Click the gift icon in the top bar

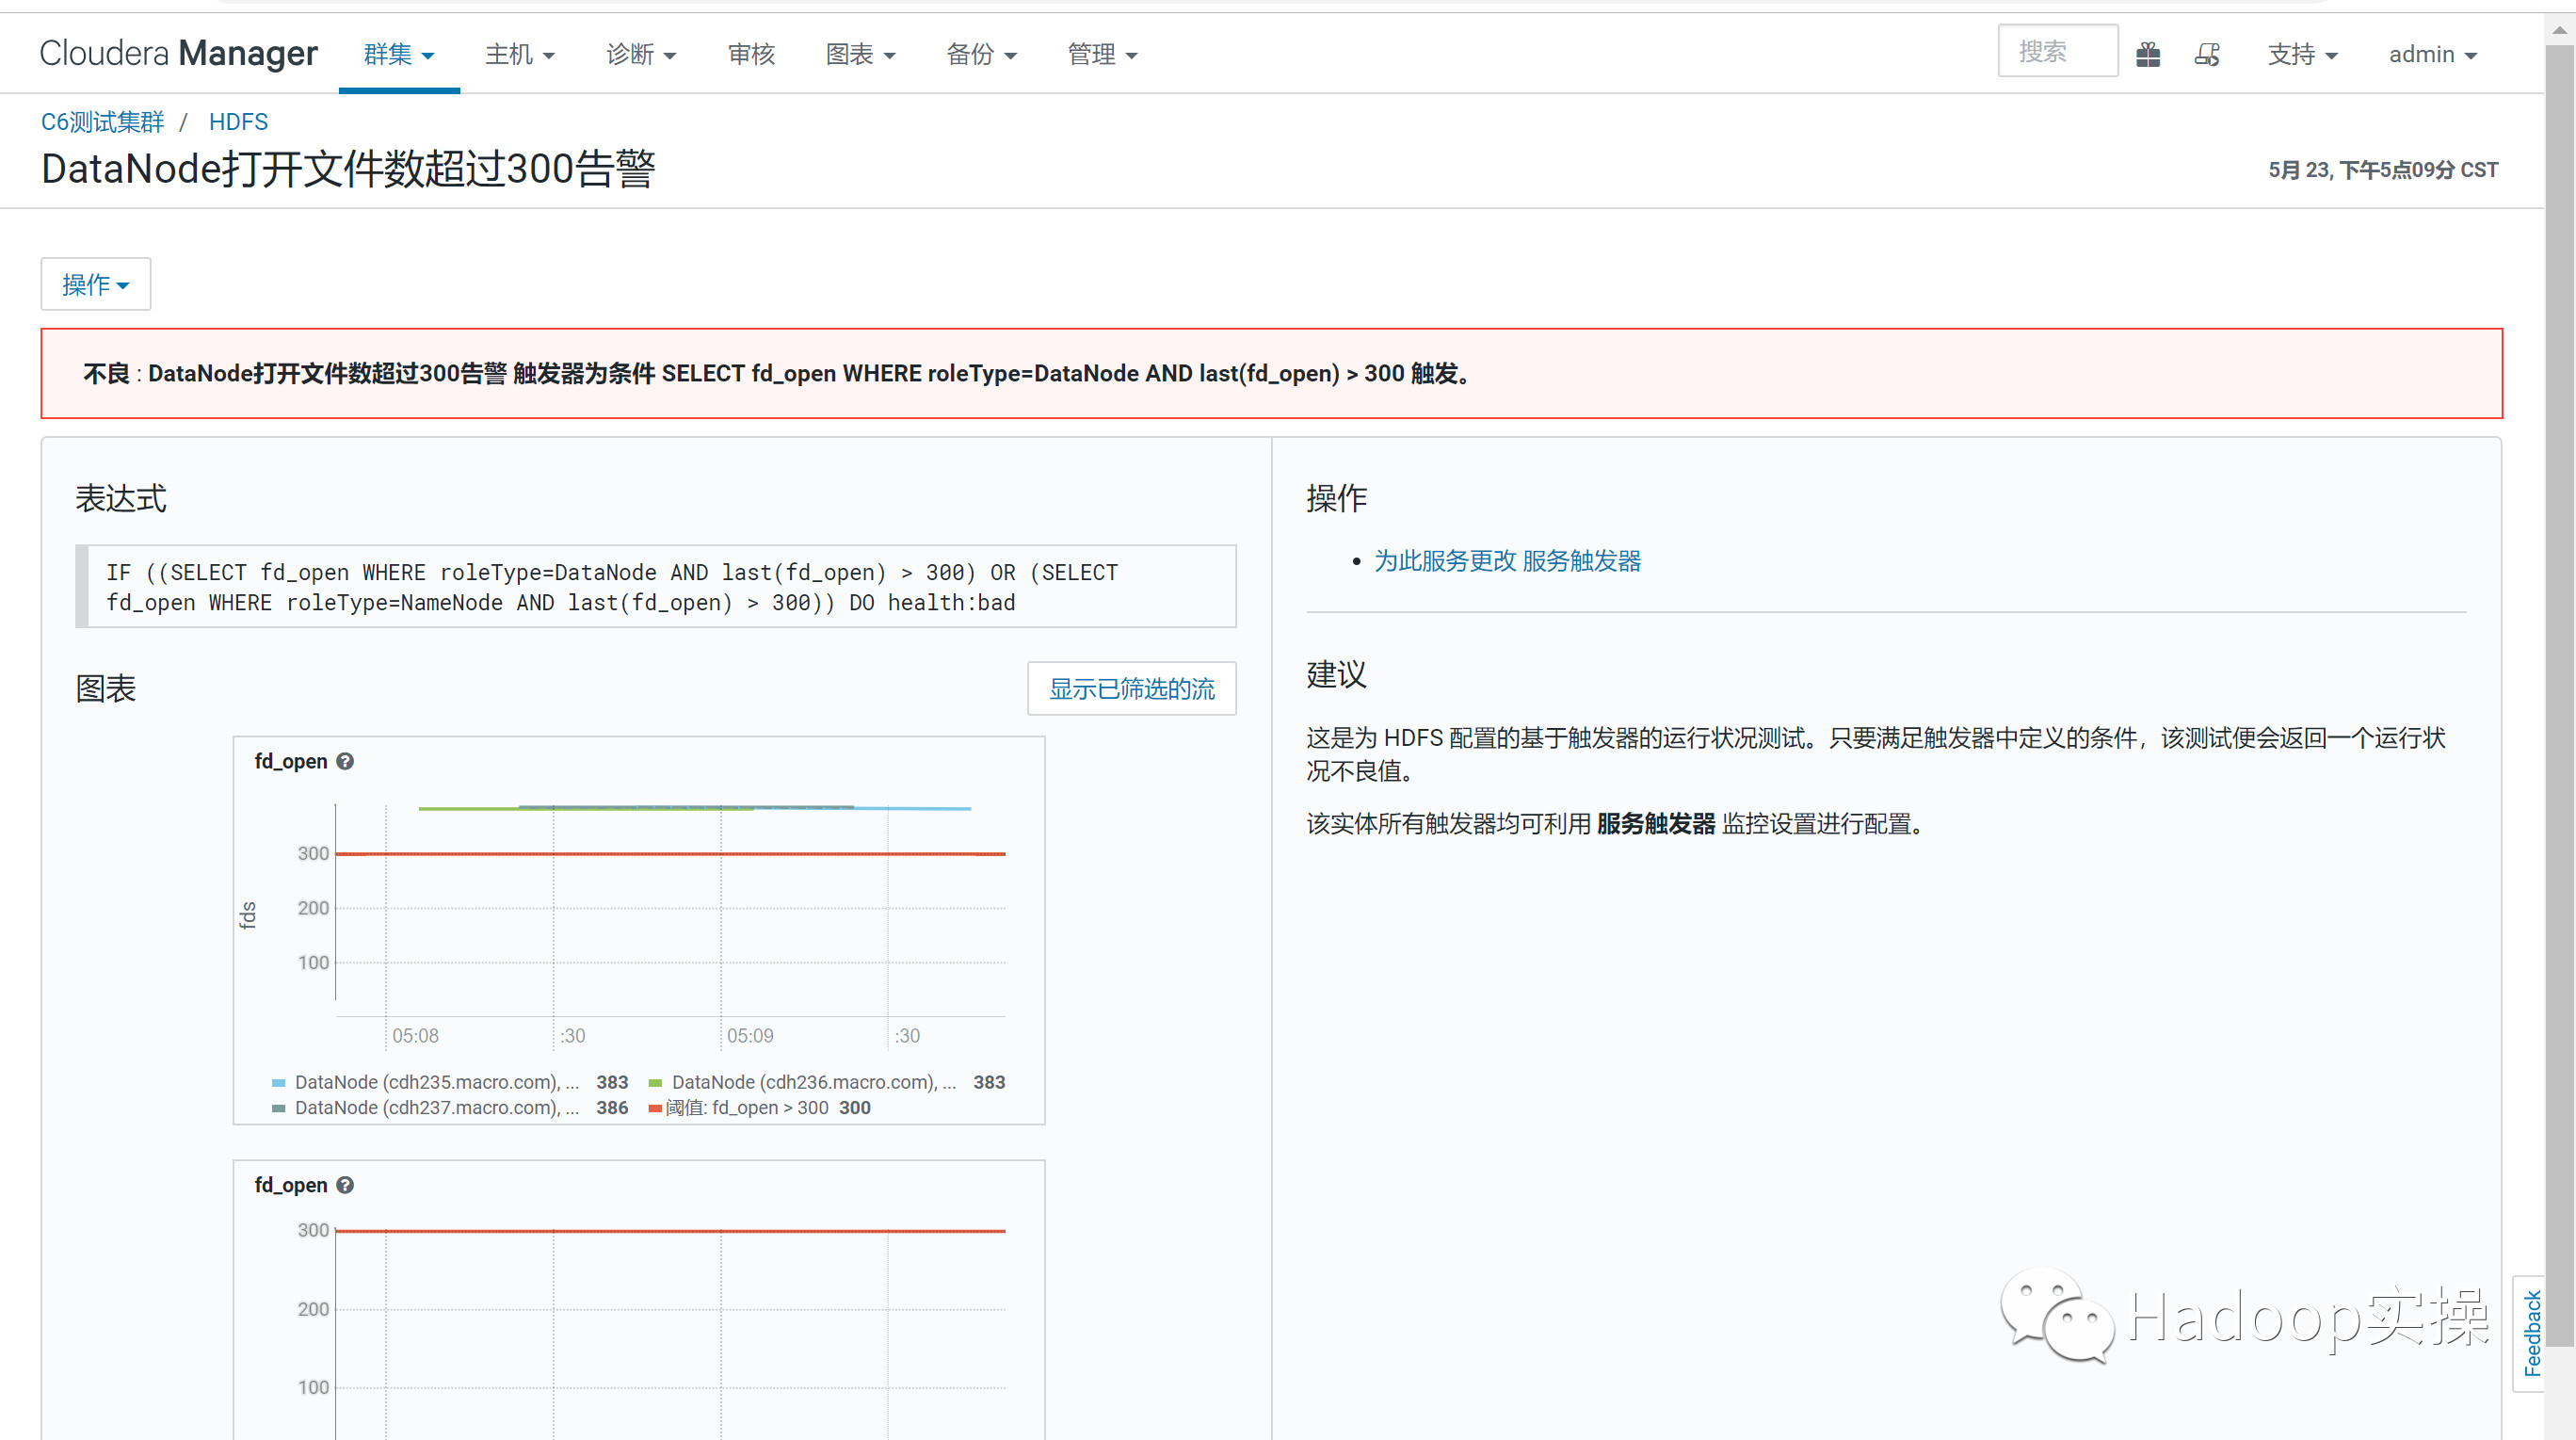pyautogui.click(x=2148, y=53)
